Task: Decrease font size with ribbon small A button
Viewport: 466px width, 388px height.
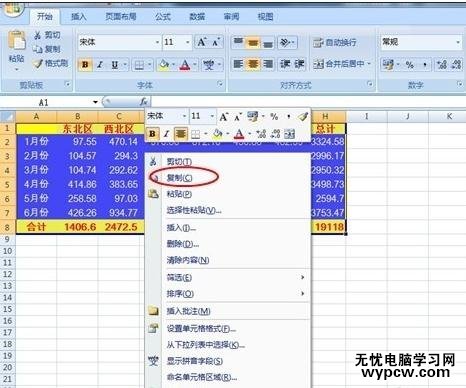Action: point(216,42)
